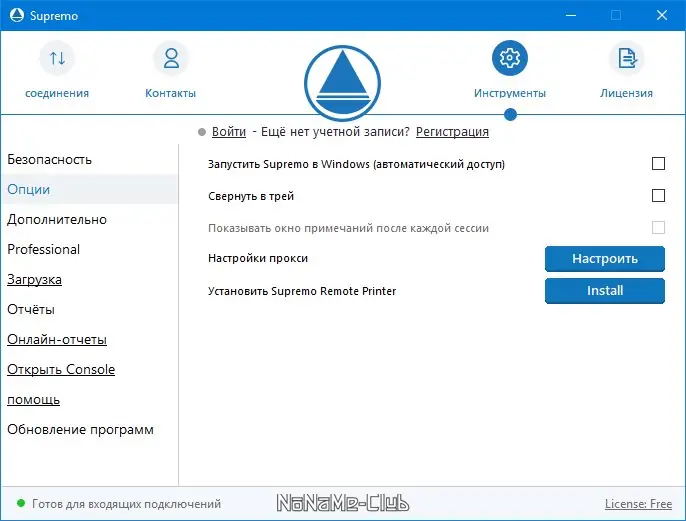Switch to the Контакты tab label
This screenshot has height=521, width=686.
171,93
